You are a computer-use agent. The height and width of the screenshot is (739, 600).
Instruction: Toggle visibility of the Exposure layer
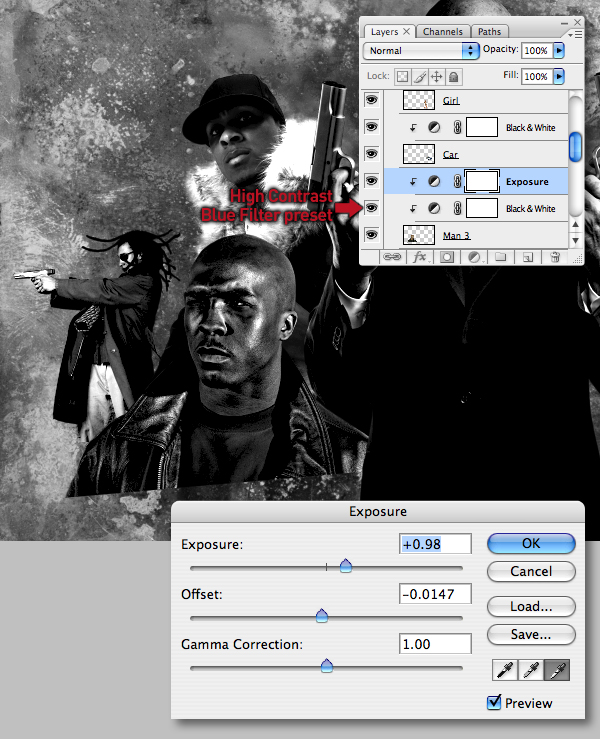[x=372, y=181]
